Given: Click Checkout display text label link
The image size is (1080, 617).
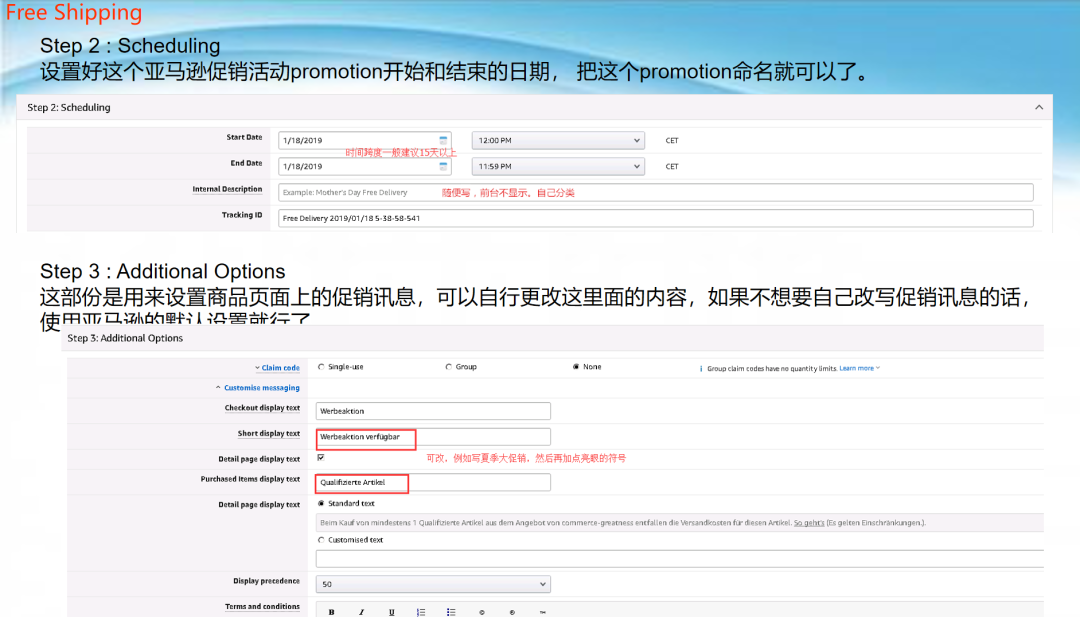Looking at the screenshot, I should (262, 408).
